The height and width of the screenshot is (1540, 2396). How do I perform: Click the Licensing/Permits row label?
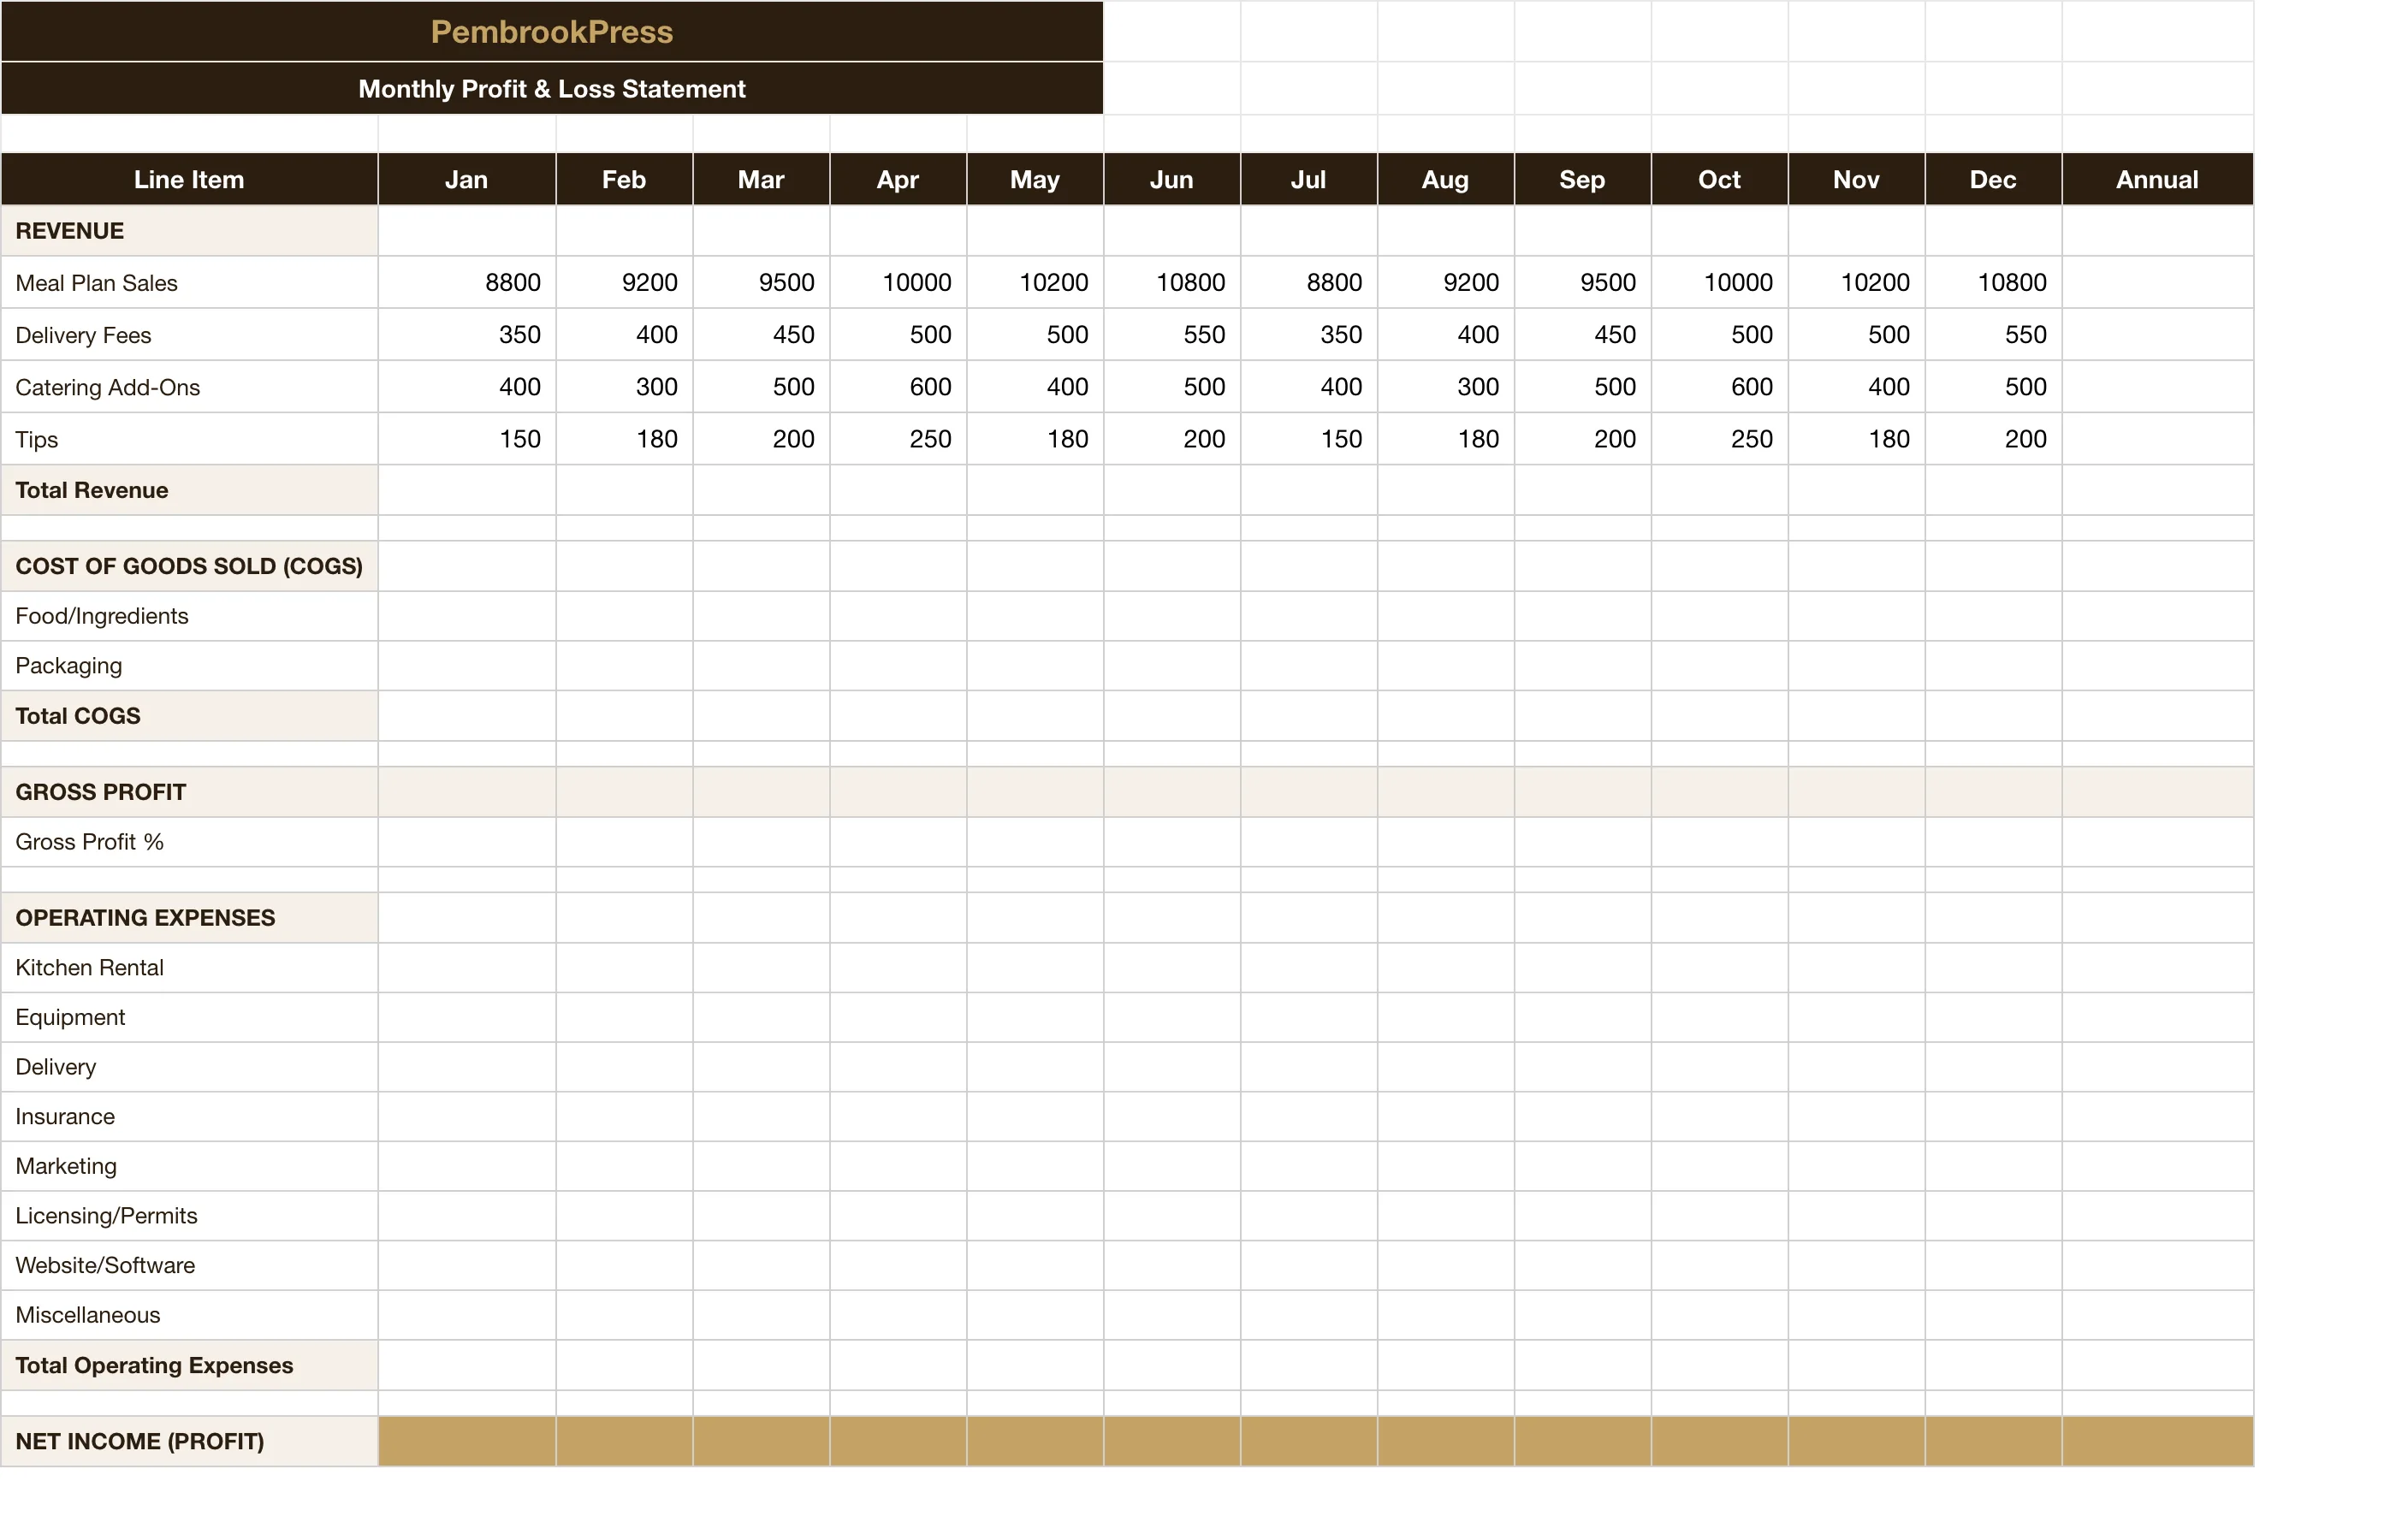coord(189,1216)
